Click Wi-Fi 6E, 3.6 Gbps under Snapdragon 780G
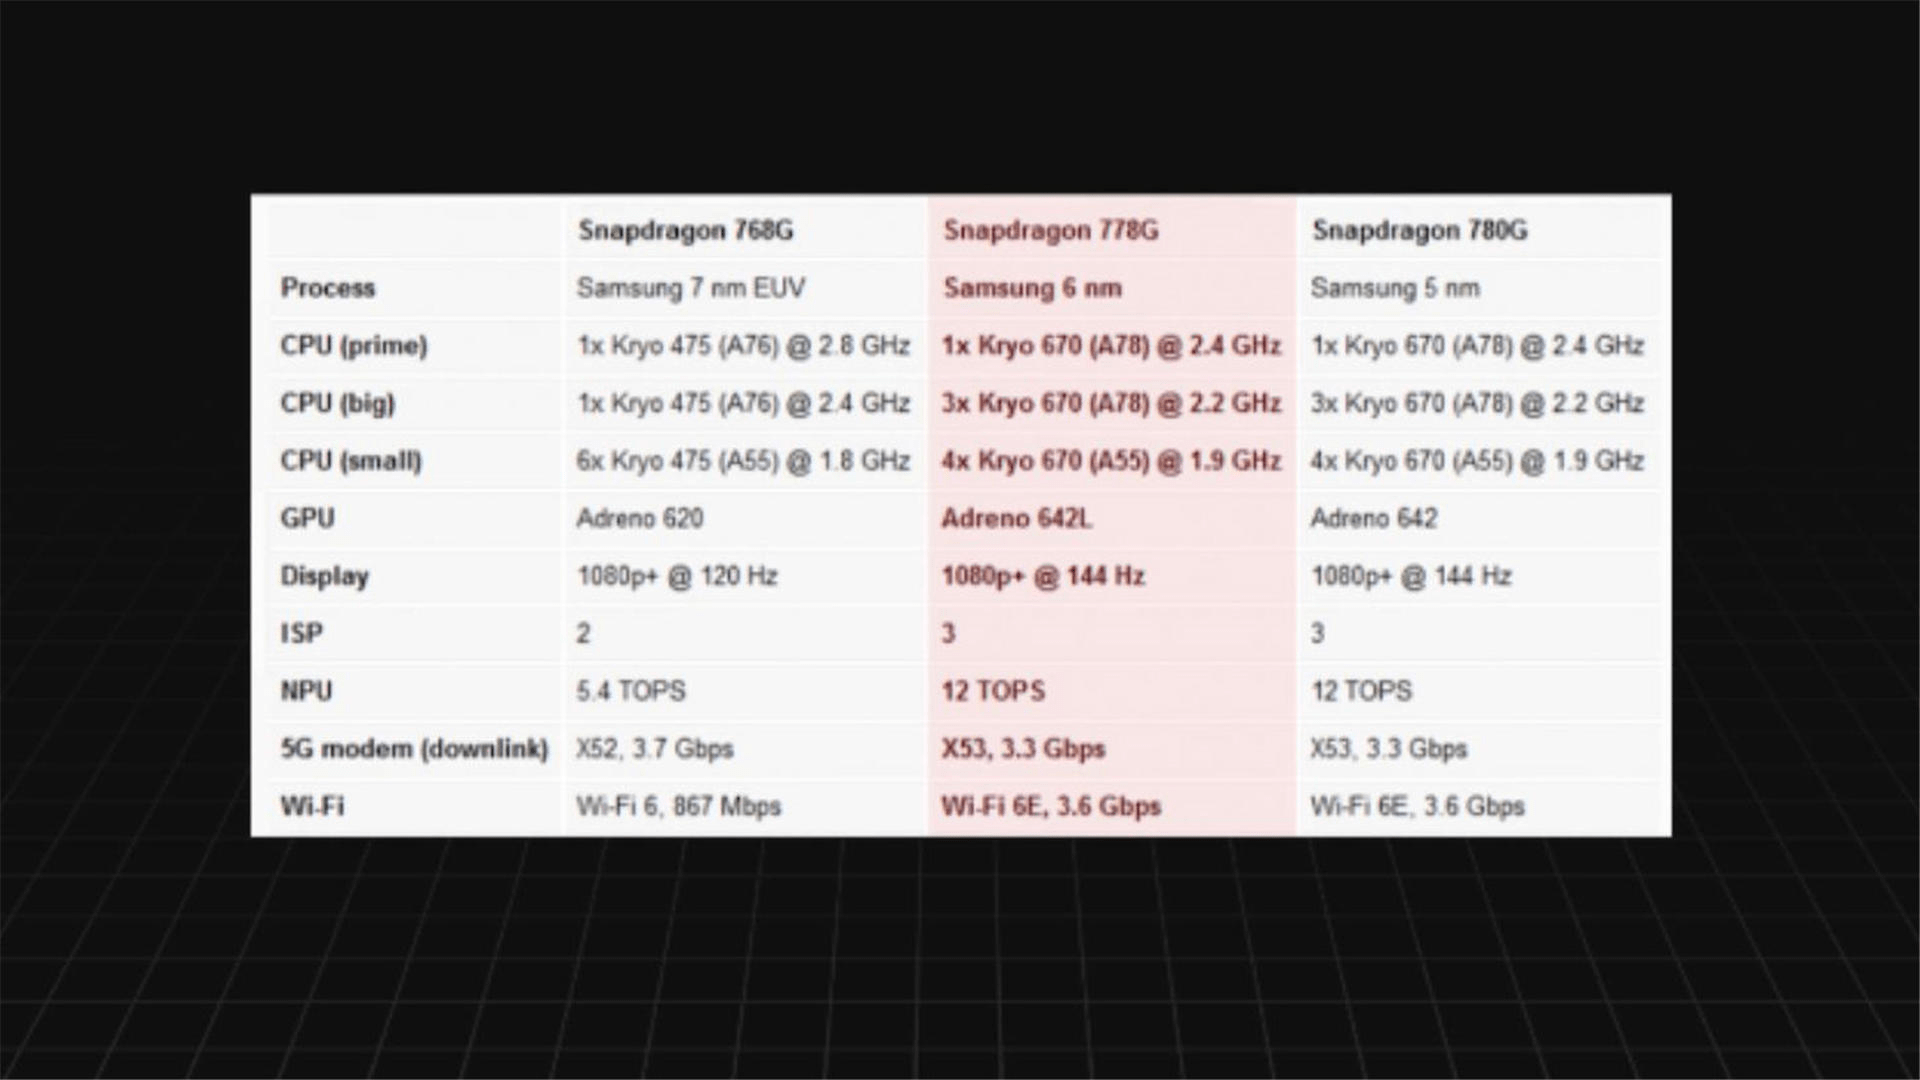This screenshot has width=1920, height=1080. [x=1418, y=806]
